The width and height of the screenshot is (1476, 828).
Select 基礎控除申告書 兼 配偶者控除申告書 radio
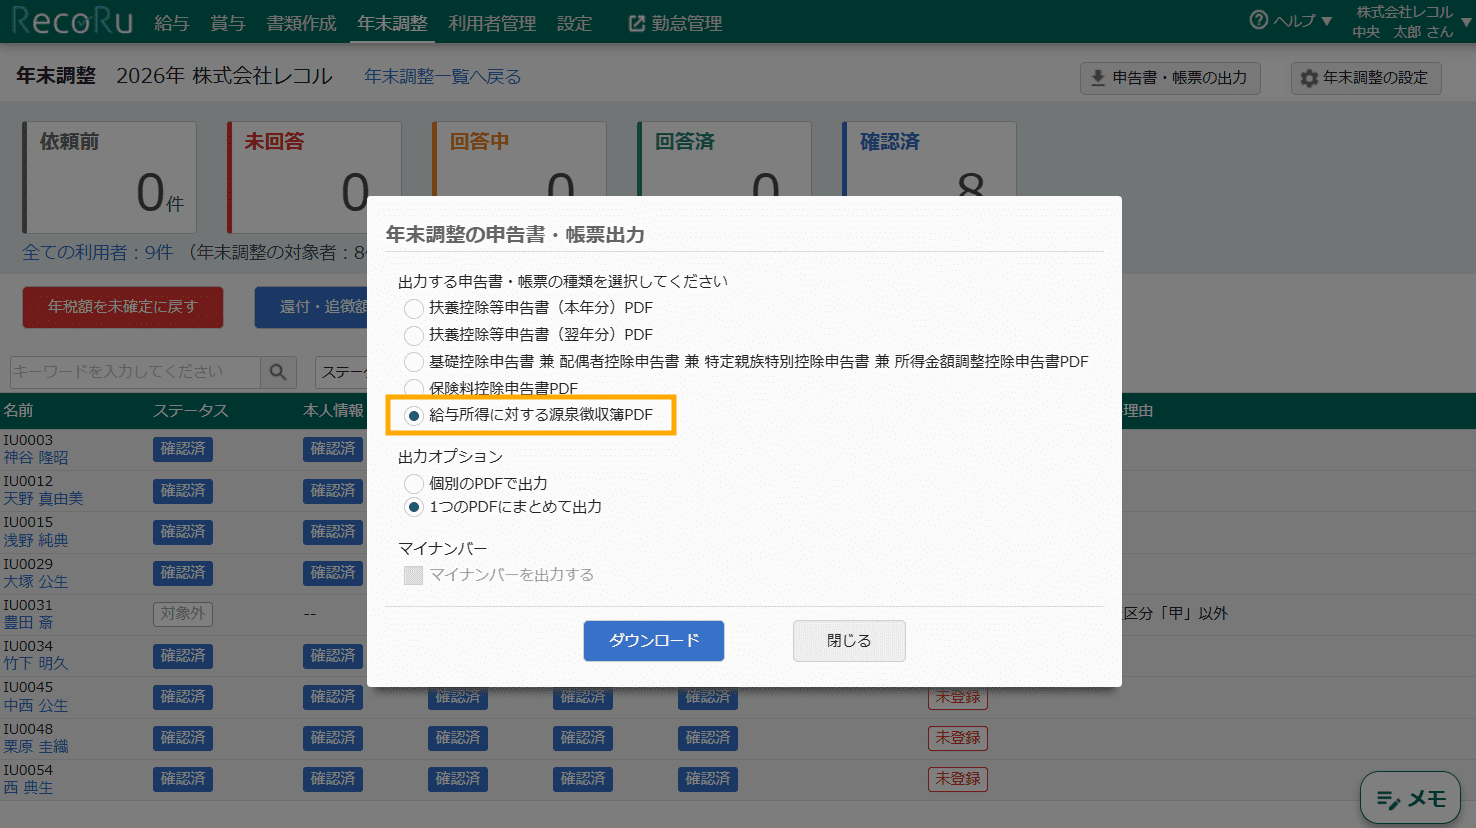click(413, 362)
